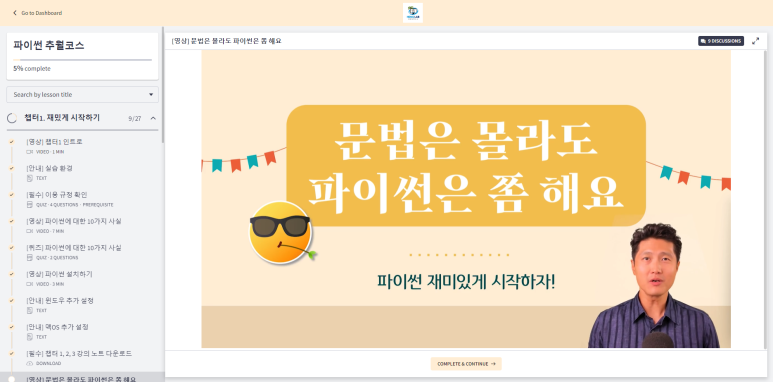Screen dimensions: 773x382
Task: Open lesson [안내] 맥OS 추가 설정
Action: (57, 327)
